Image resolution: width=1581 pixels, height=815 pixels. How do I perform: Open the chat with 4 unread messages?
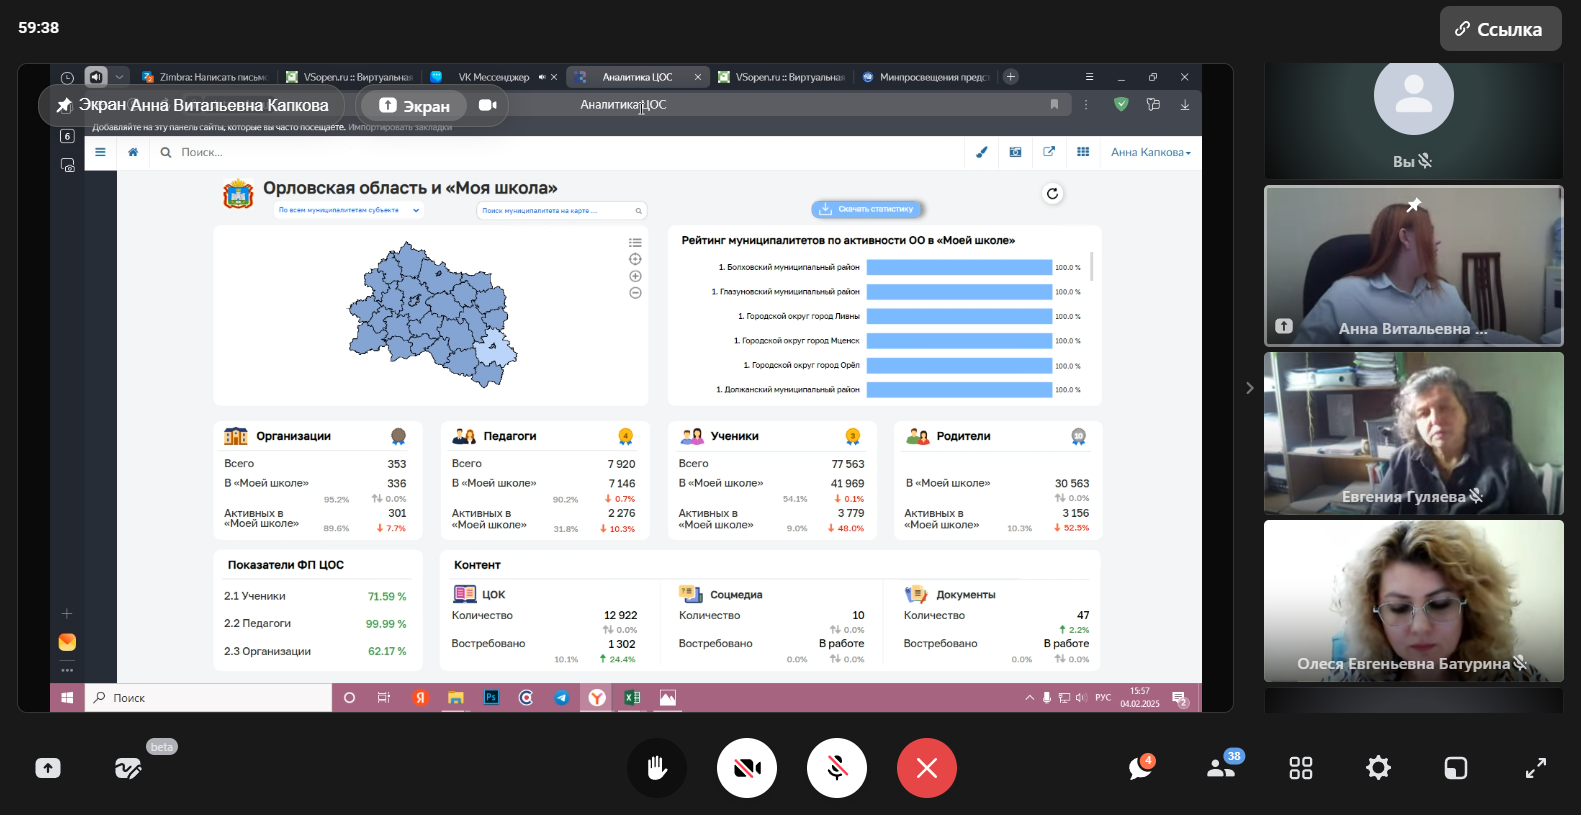[x=1140, y=768]
